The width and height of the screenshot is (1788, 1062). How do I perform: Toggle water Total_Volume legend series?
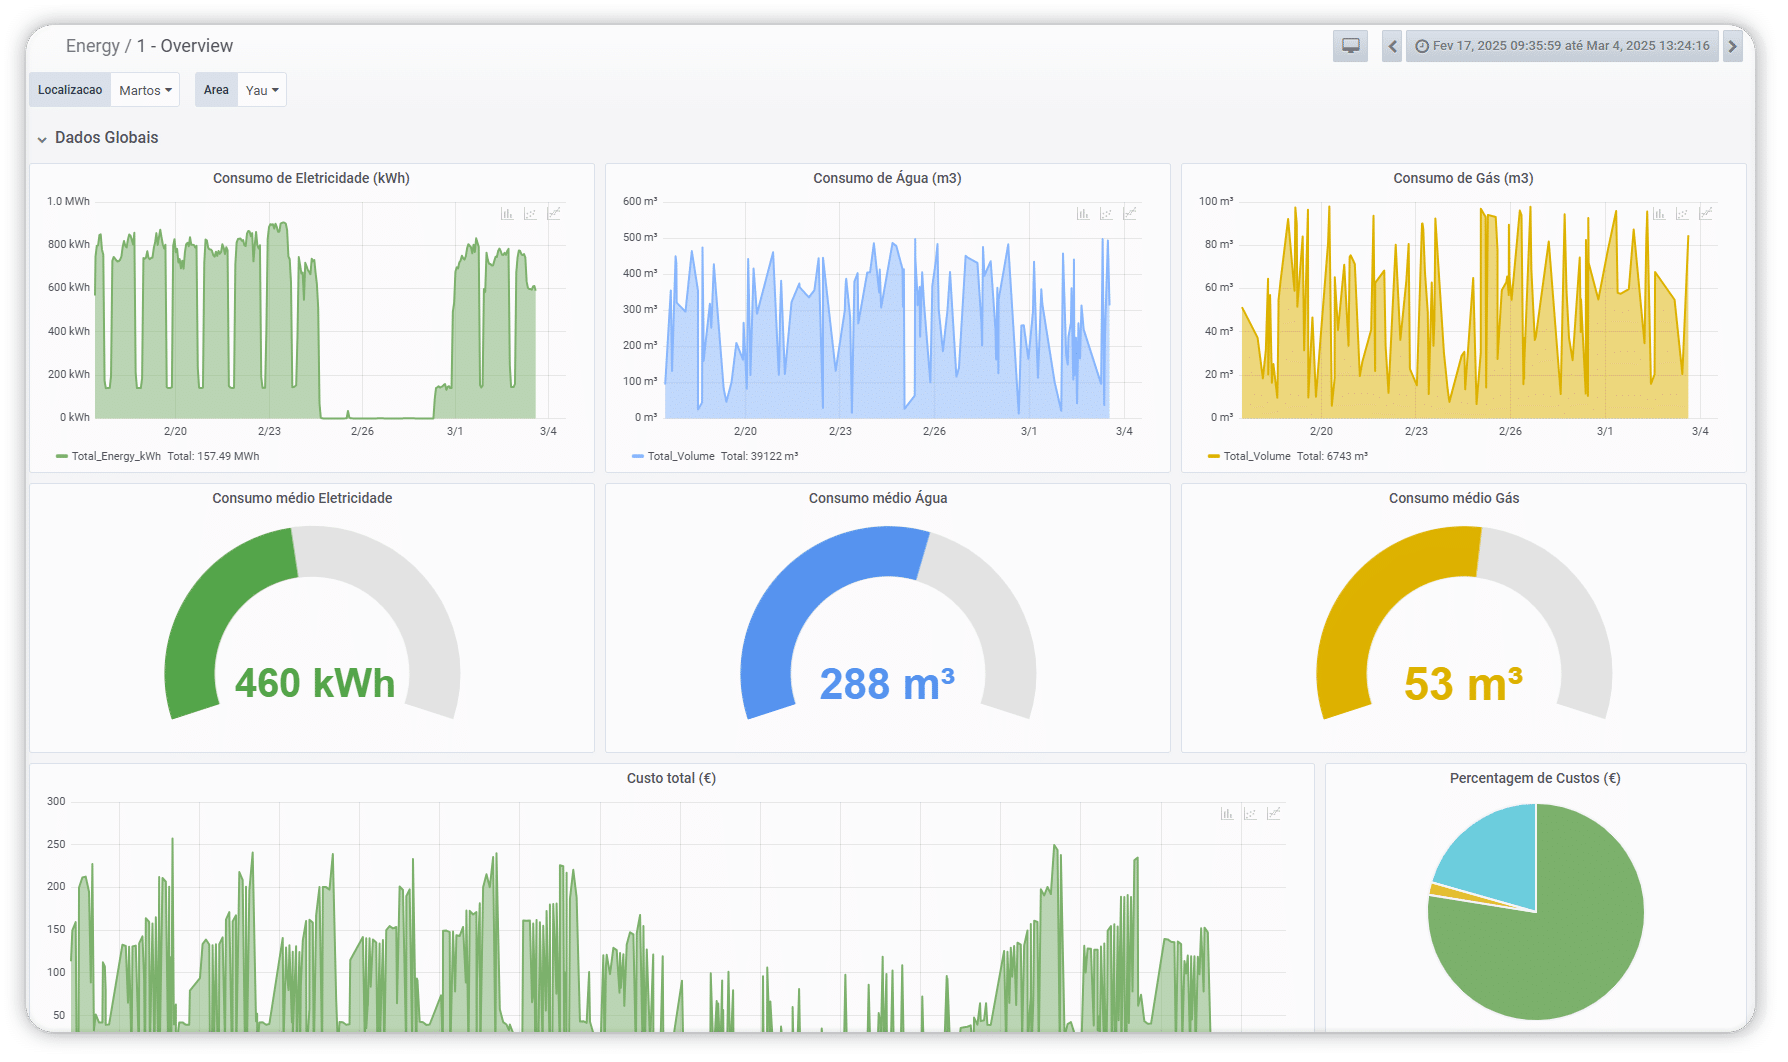pos(680,456)
